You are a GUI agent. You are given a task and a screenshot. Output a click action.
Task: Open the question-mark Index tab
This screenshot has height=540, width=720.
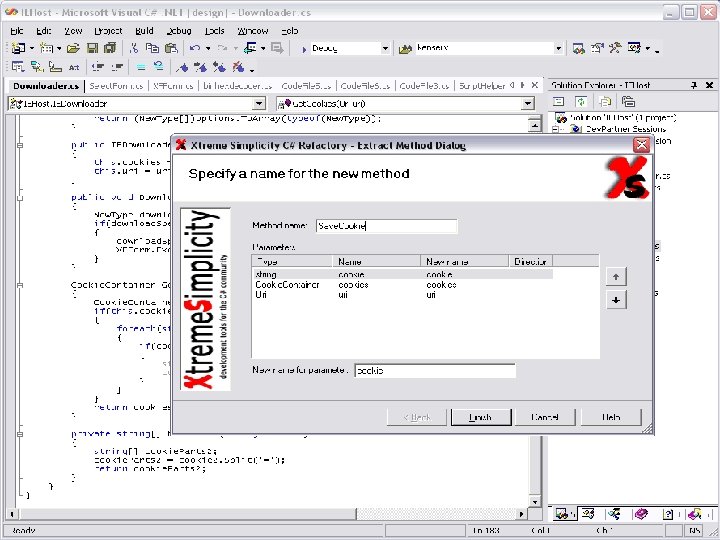(669, 515)
